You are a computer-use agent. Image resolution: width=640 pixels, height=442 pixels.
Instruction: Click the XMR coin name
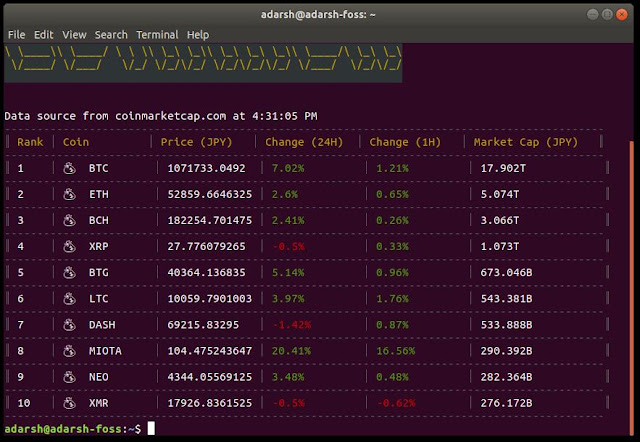coord(99,403)
